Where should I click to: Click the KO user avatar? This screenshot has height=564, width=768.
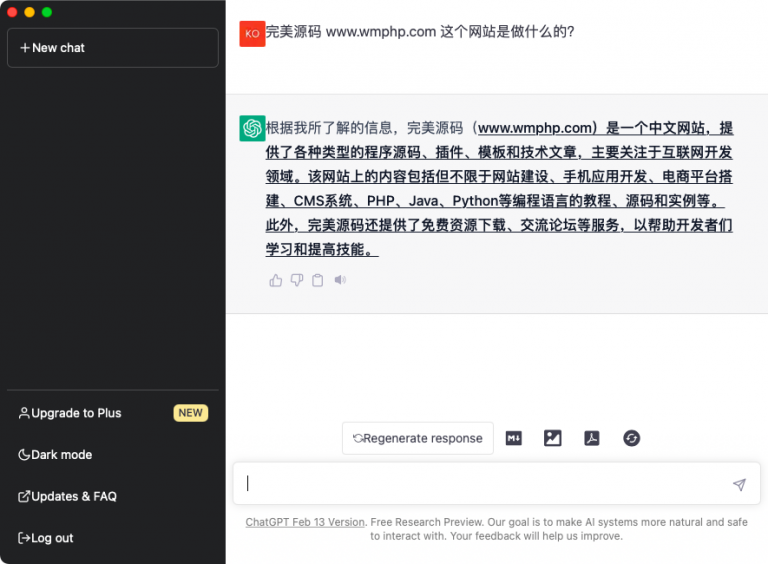(x=252, y=33)
